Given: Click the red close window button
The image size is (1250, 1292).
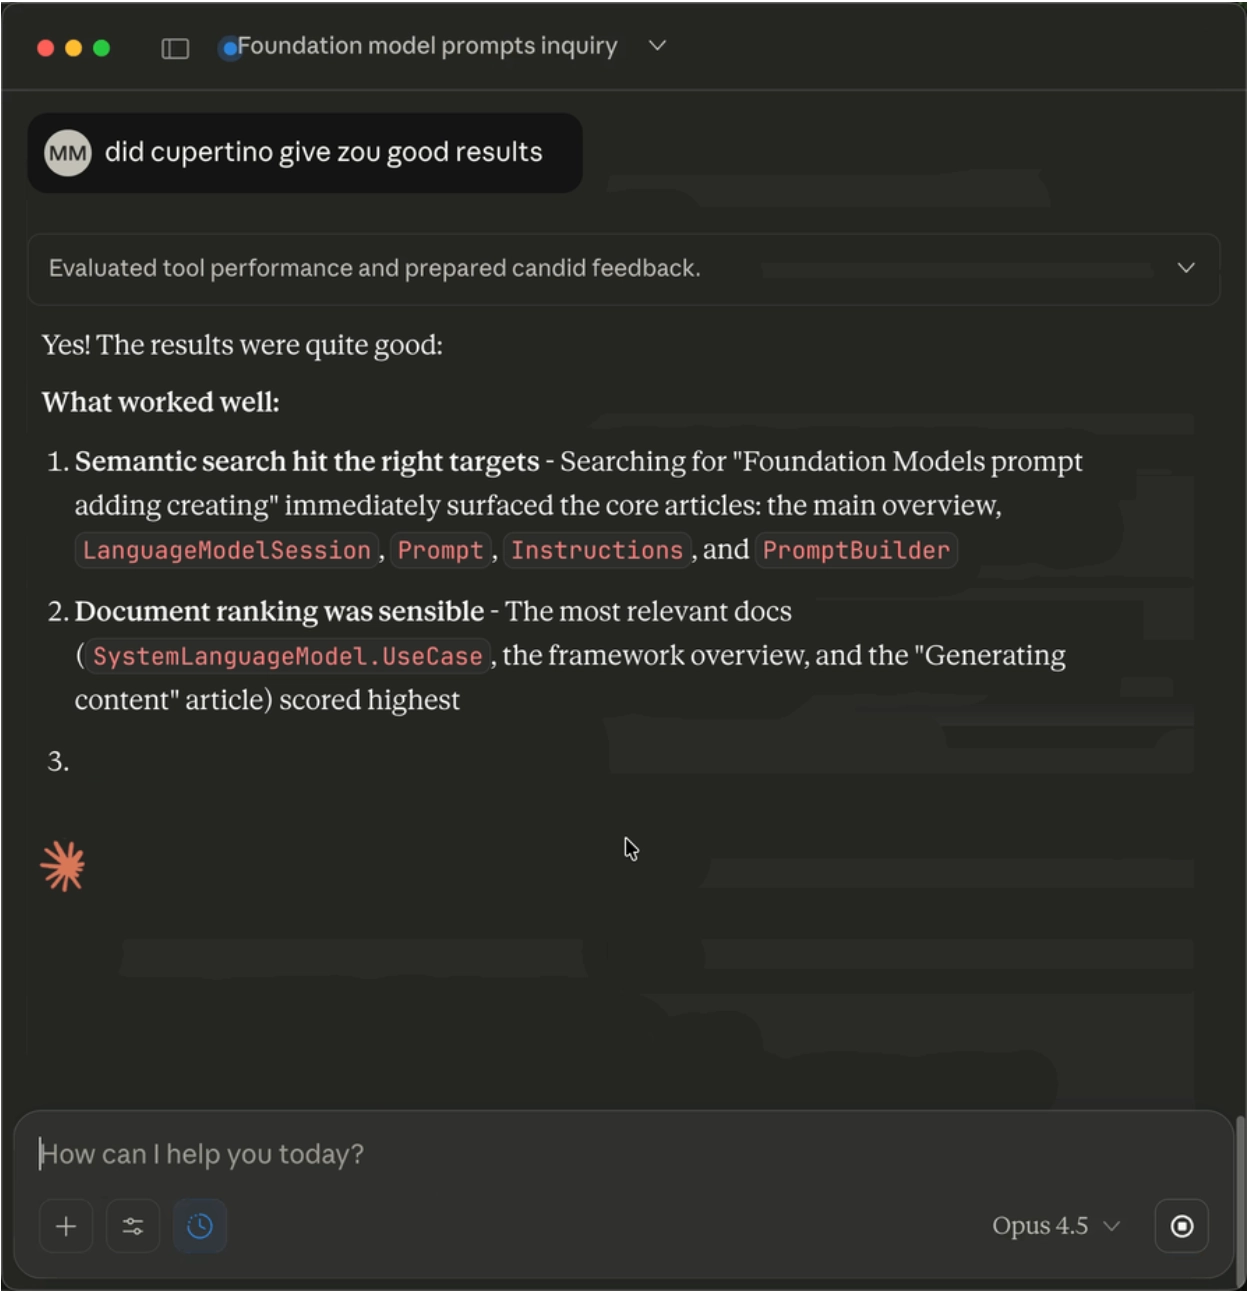Looking at the screenshot, I should pyautogui.click(x=45, y=48).
